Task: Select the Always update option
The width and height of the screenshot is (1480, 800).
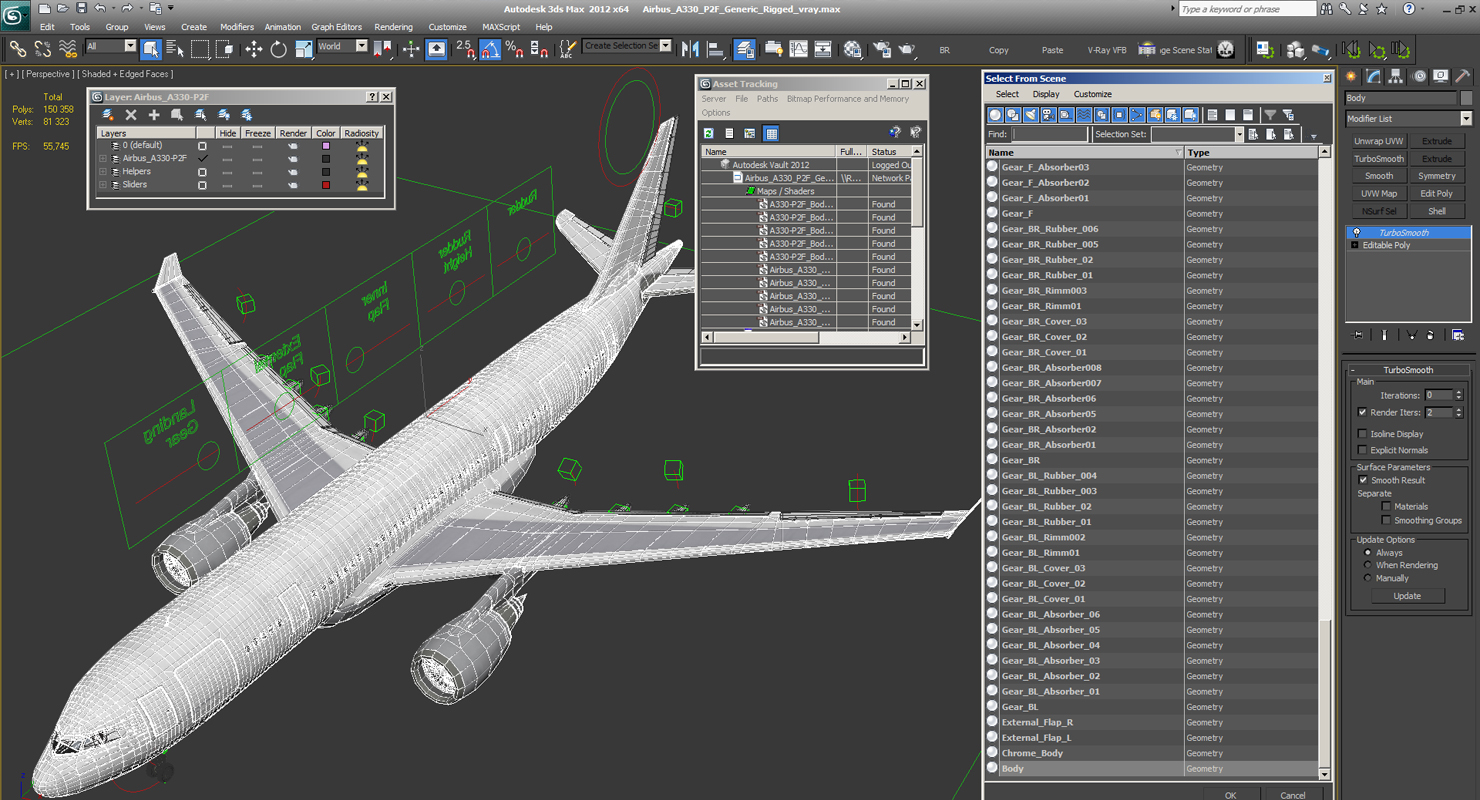Action: coord(1368,553)
